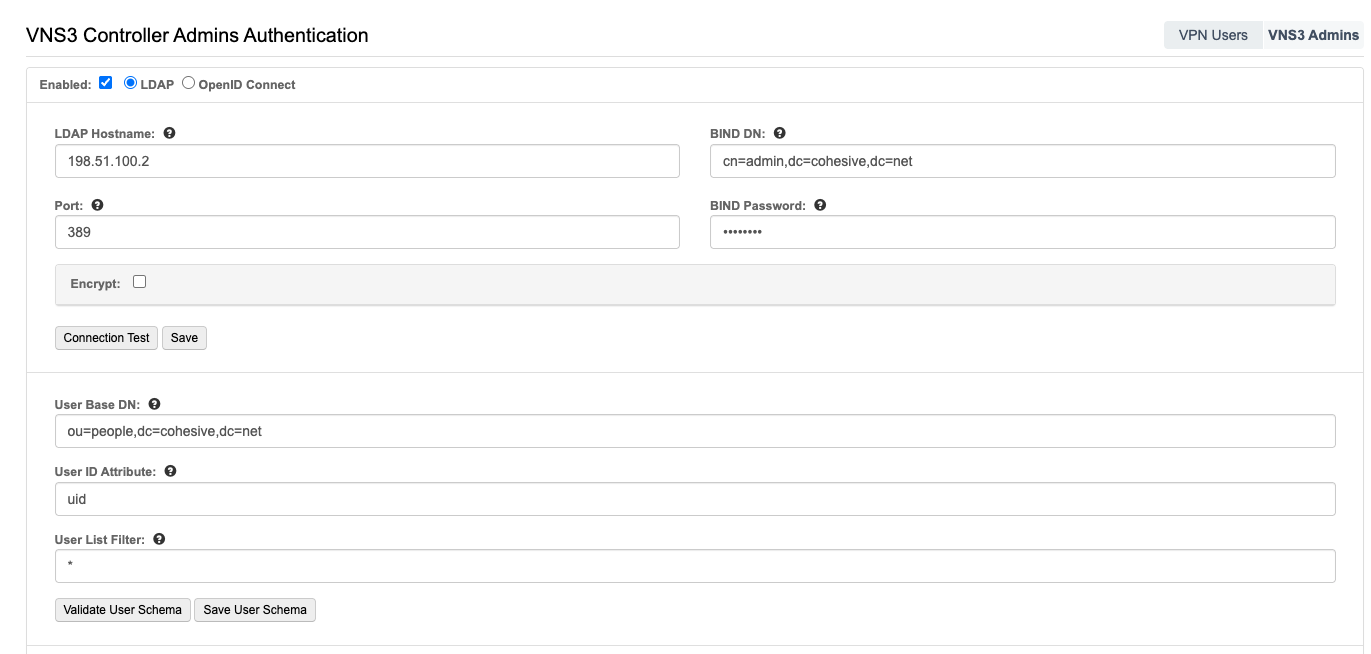The width and height of the screenshot is (1371, 654).
Task: Focus the Port input field
Action: [367, 232]
